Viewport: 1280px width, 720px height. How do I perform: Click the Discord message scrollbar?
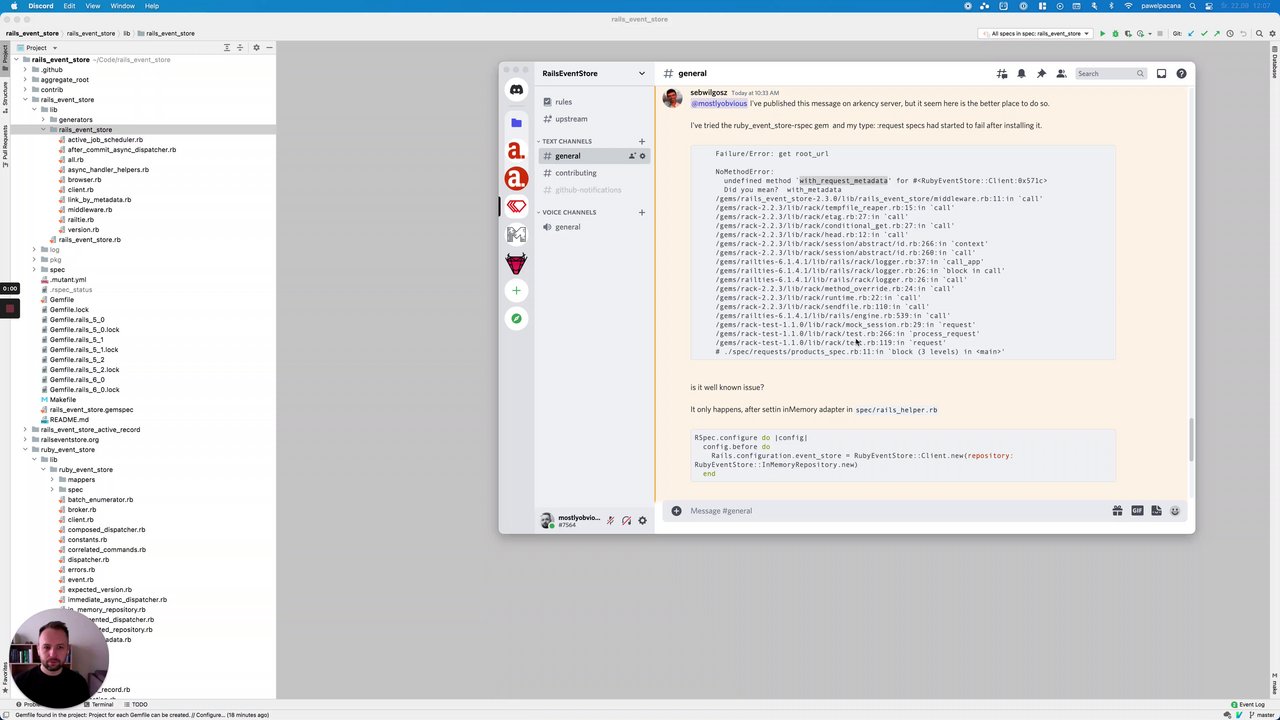1191,440
